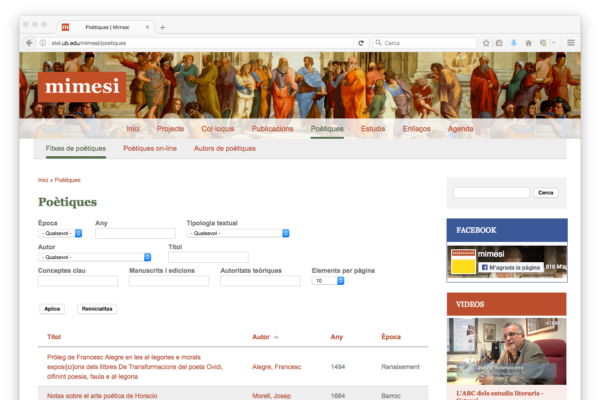The width and height of the screenshot is (600, 400).
Task: Change Elements per pàgina dropdown
Action: tap(328, 281)
